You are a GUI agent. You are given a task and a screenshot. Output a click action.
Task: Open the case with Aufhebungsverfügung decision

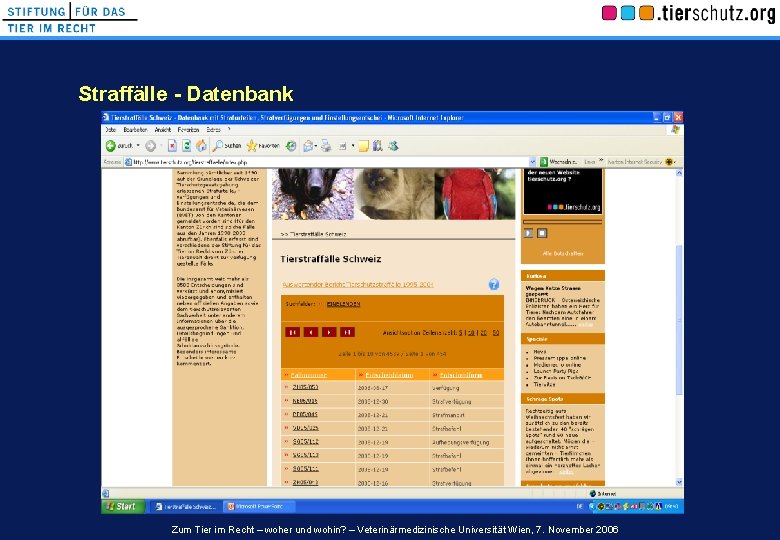pos(305,442)
